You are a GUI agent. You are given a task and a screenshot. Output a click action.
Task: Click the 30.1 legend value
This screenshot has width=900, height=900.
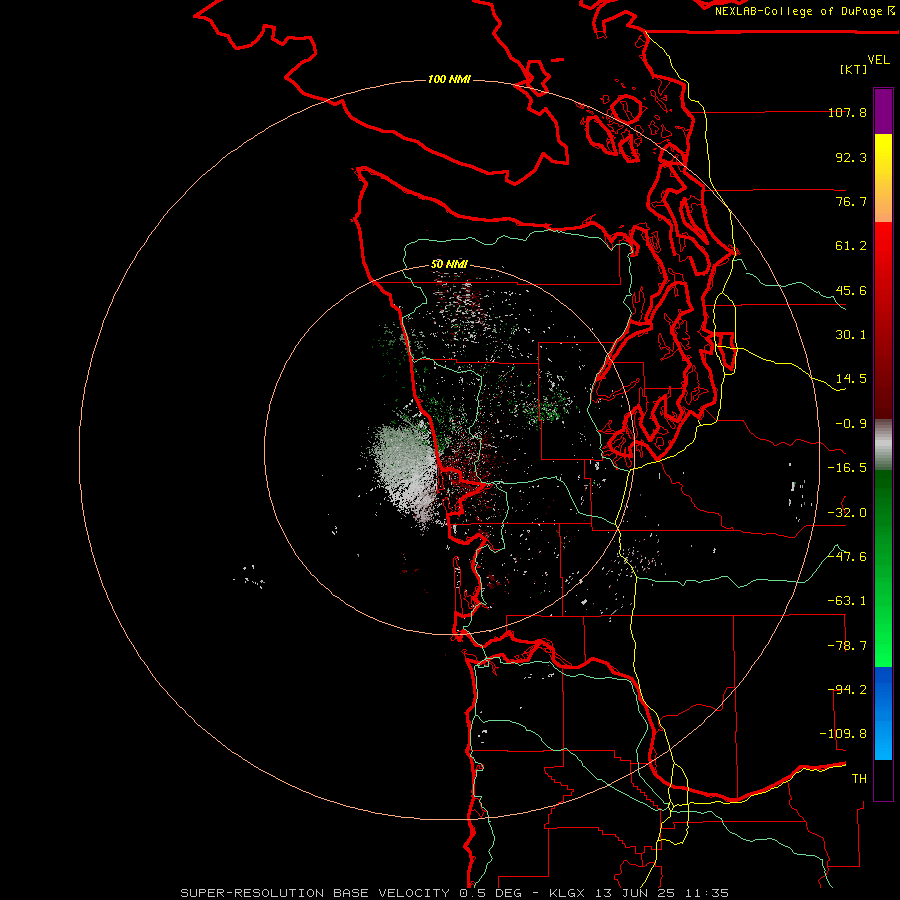click(x=851, y=335)
